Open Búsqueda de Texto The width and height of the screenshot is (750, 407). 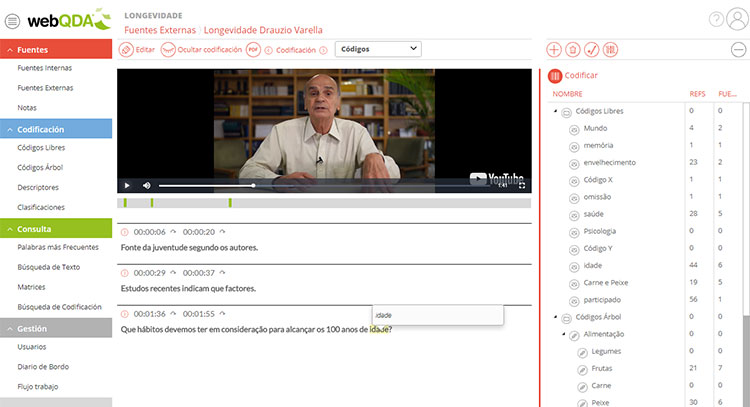tap(48, 267)
